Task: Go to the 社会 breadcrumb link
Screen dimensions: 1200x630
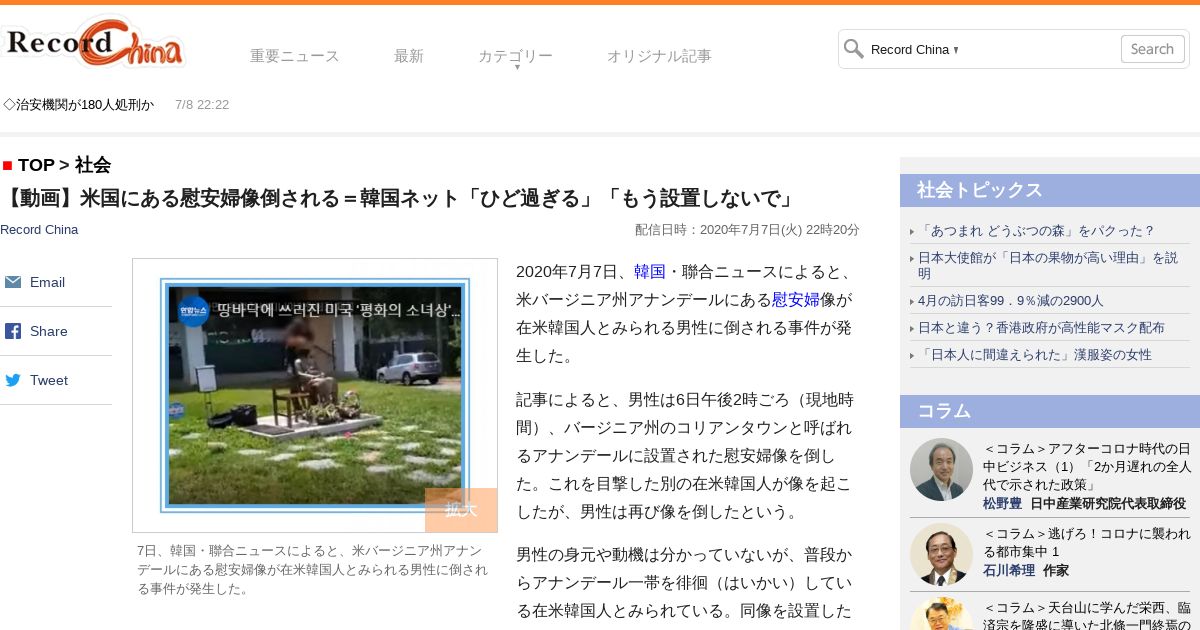Action: pyautogui.click(x=93, y=165)
